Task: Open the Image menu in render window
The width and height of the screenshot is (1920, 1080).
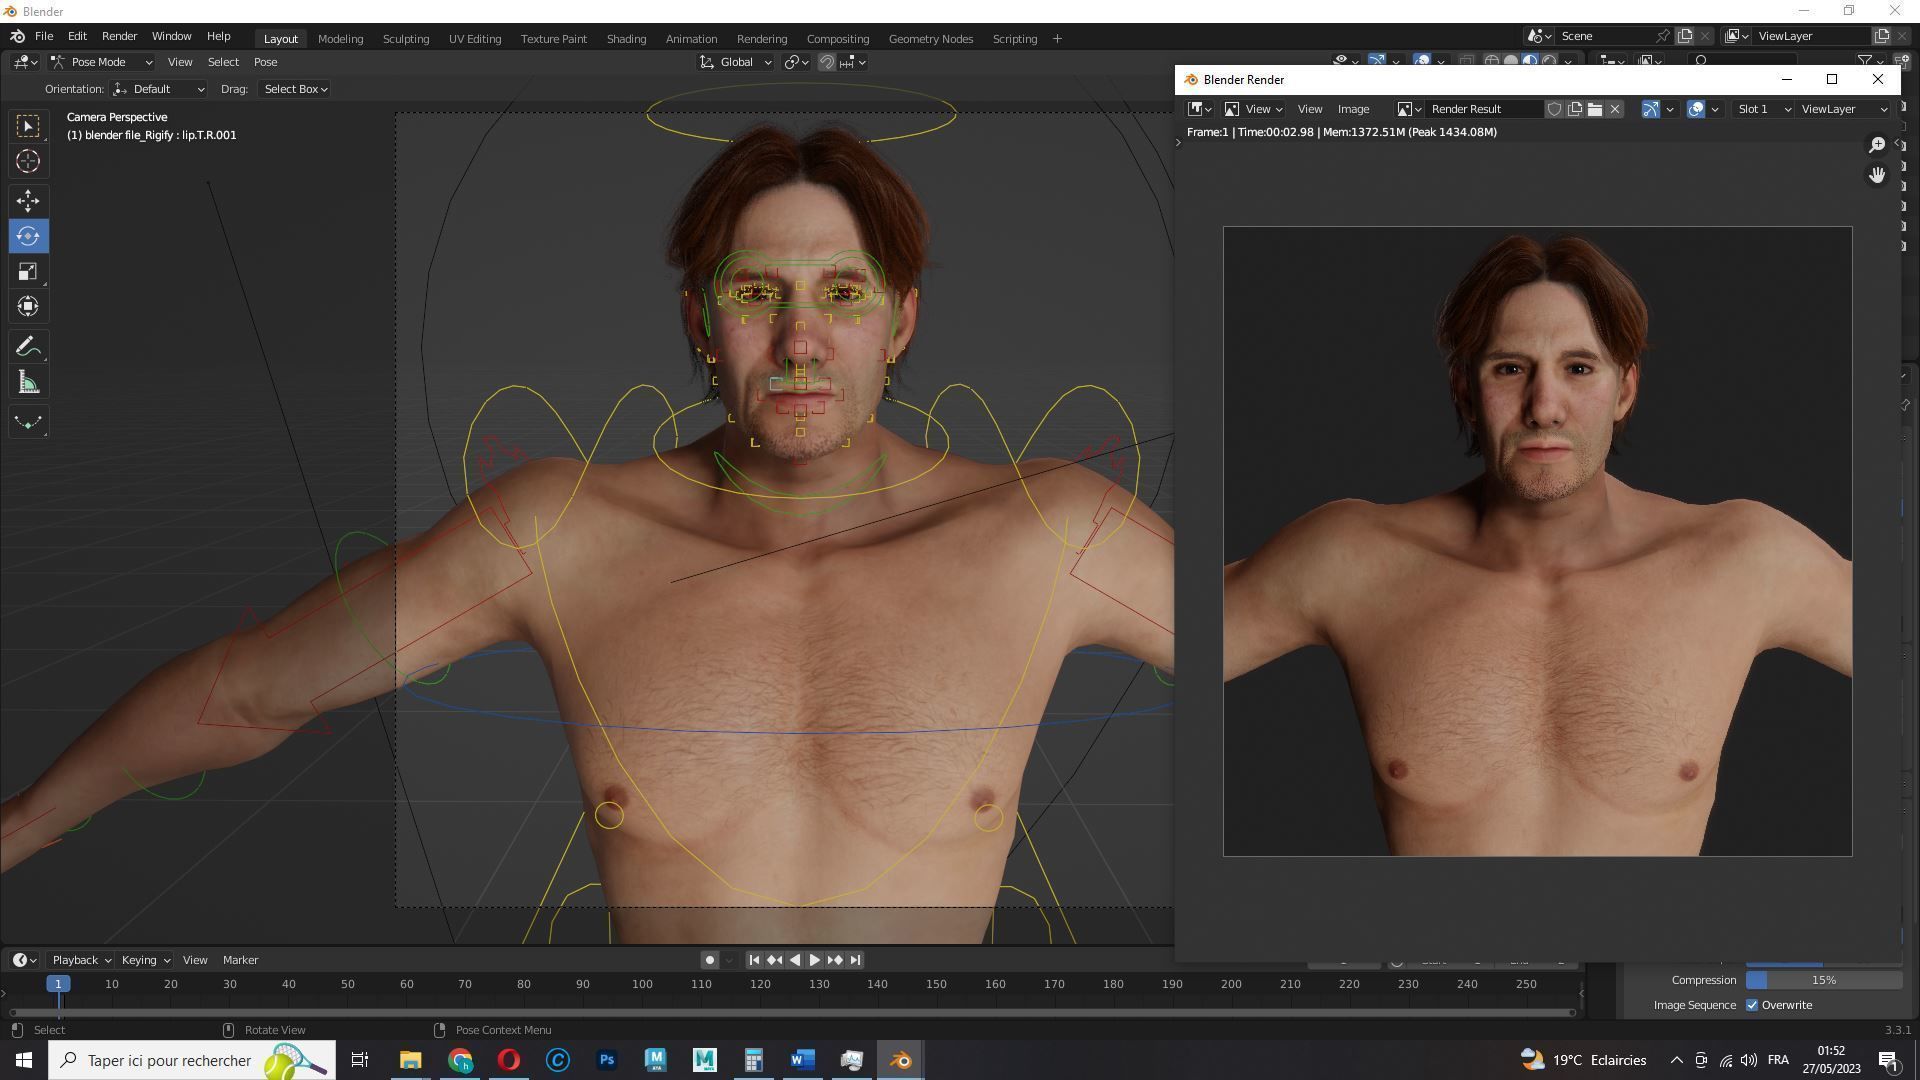Action: 1353,109
